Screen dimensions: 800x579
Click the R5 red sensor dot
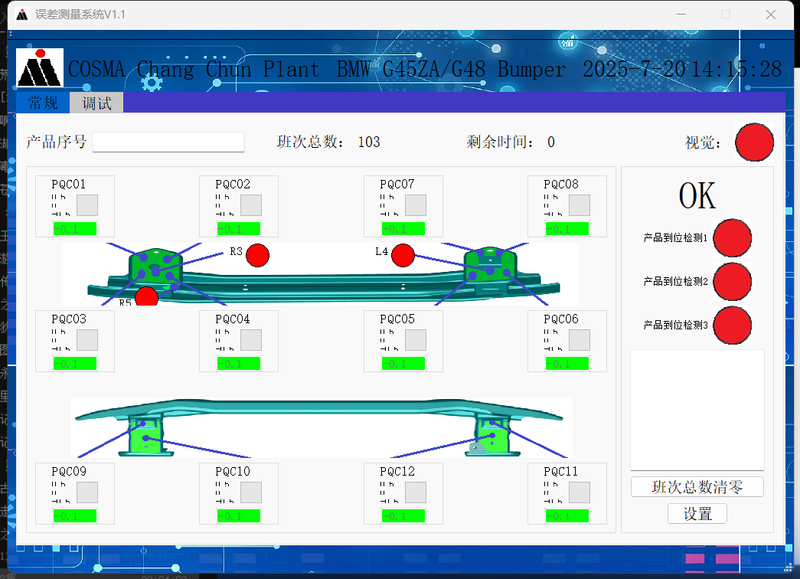pos(147,297)
